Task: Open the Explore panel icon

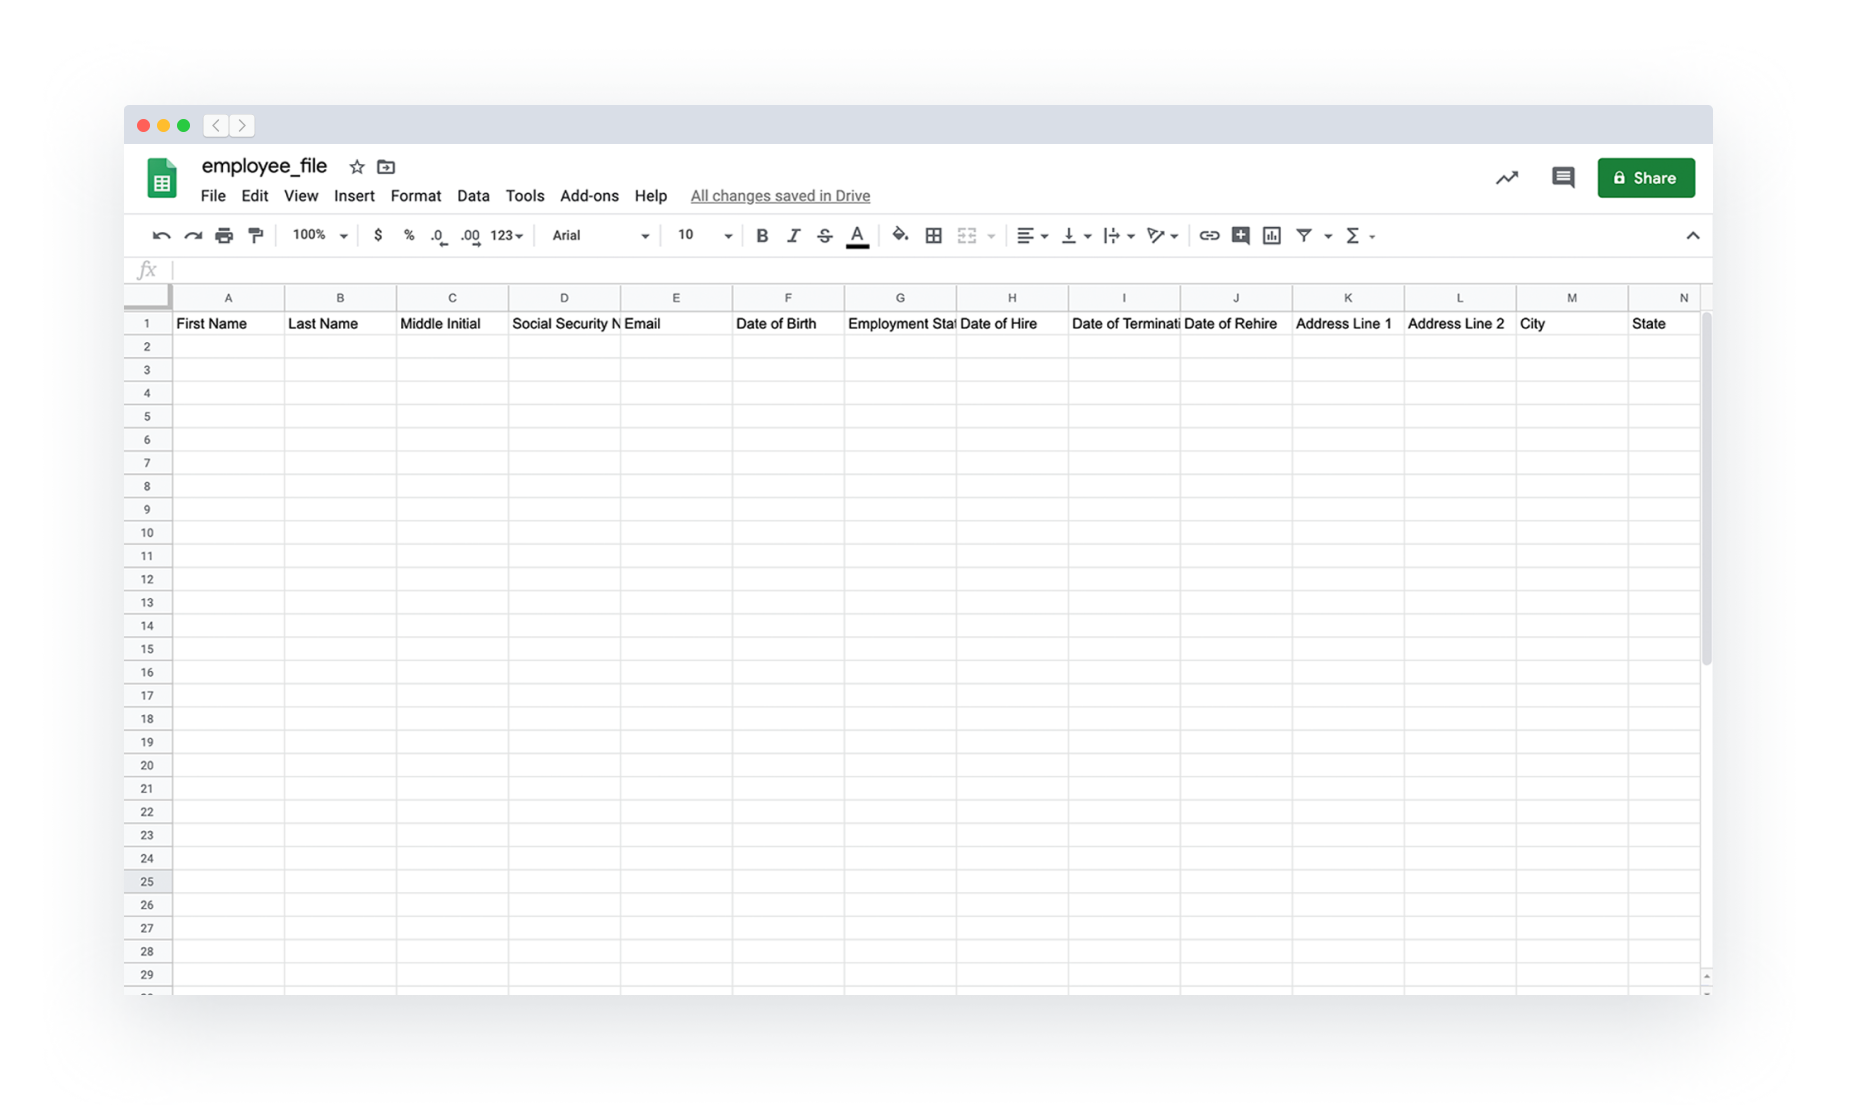Action: coord(1507,177)
